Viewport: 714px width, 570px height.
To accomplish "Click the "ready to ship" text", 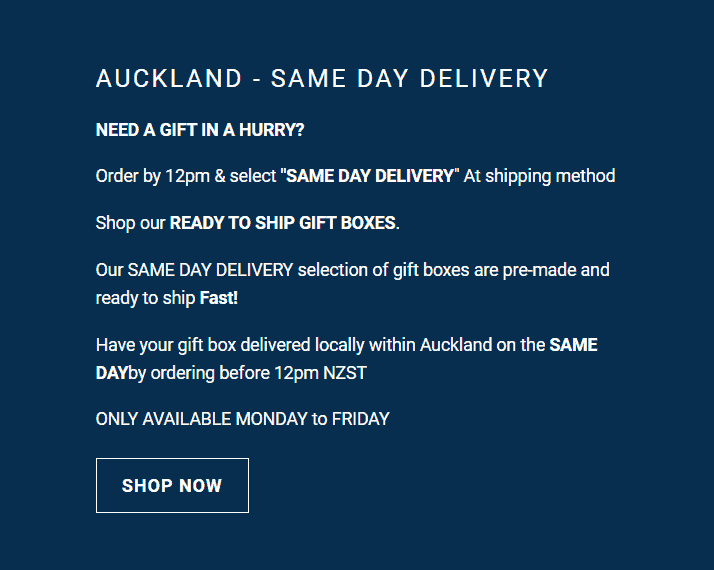I will tap(145, 299).
